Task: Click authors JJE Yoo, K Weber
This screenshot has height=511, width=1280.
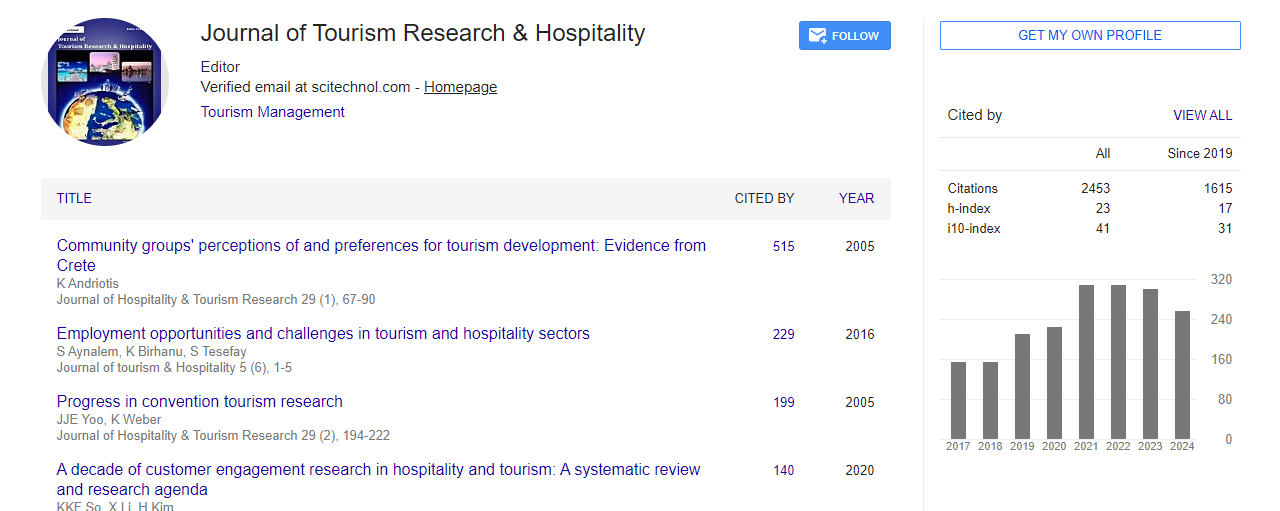Action: 109,420
